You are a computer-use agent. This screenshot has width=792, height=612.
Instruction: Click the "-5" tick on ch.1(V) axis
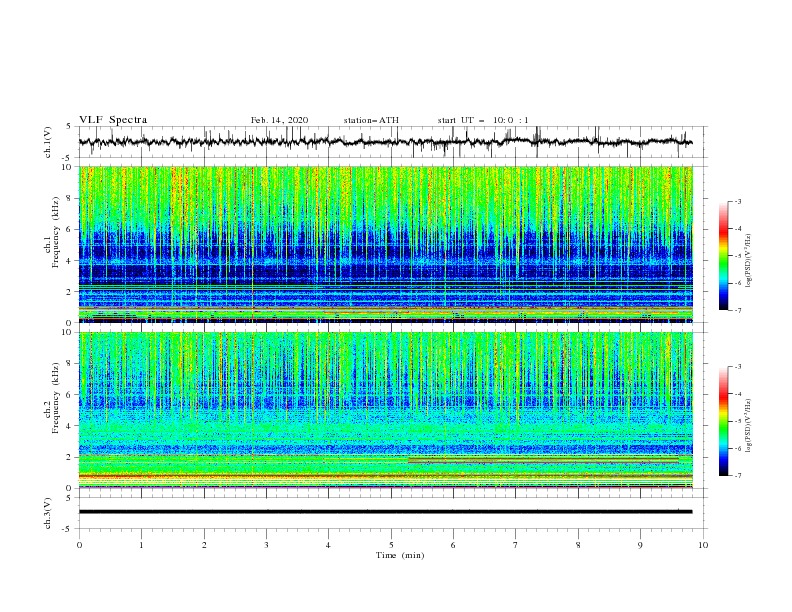click(x=68, y=158)
